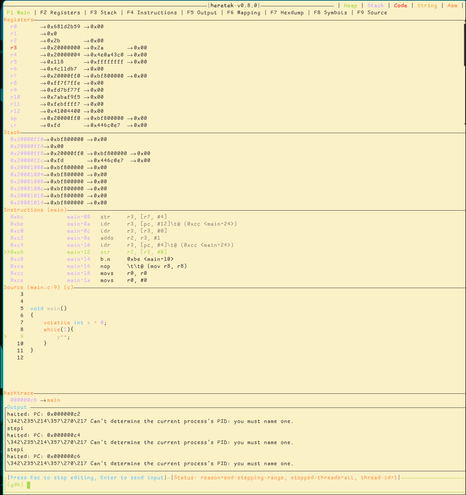The height and width of the screenshot is (495, 466).
Task: Click output line halted PC 0x000000c2
Action: (43, 414)
